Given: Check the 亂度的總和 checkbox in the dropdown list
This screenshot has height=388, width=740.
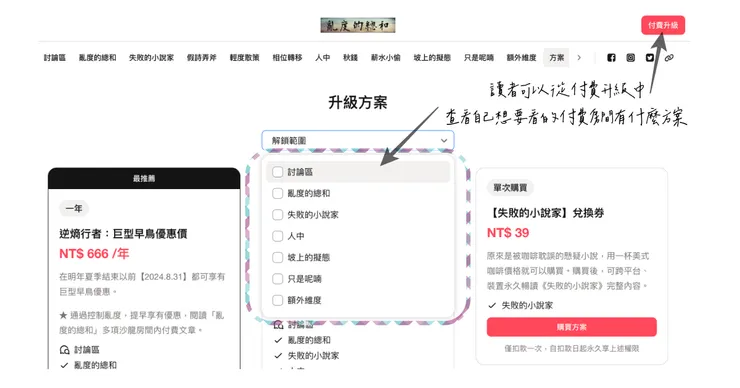Looking at the screenshot, I should tap(278, 193).
